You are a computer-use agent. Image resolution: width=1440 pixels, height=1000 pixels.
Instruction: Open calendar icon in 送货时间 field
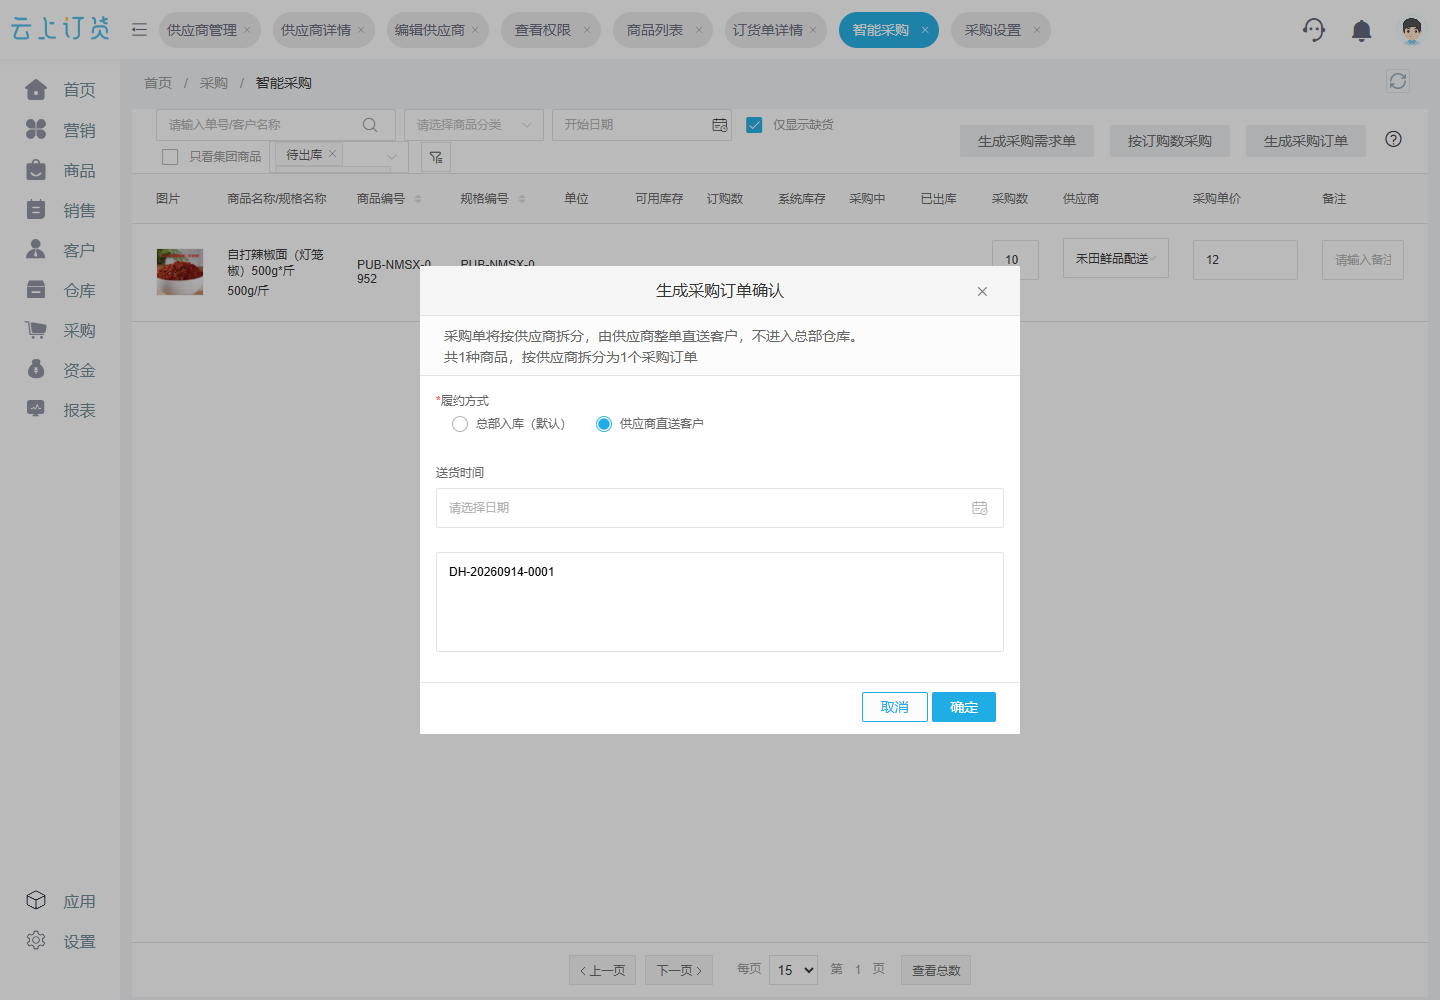[980, 508]
